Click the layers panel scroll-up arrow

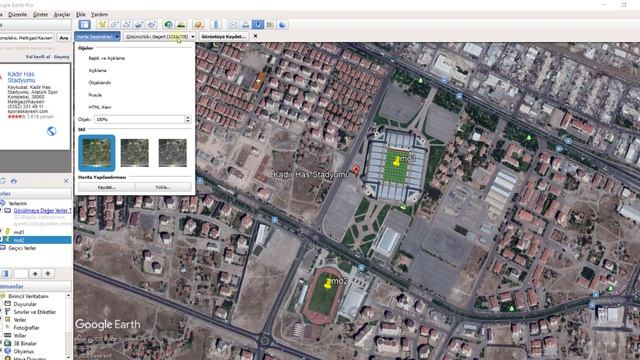tap(68, 296)
